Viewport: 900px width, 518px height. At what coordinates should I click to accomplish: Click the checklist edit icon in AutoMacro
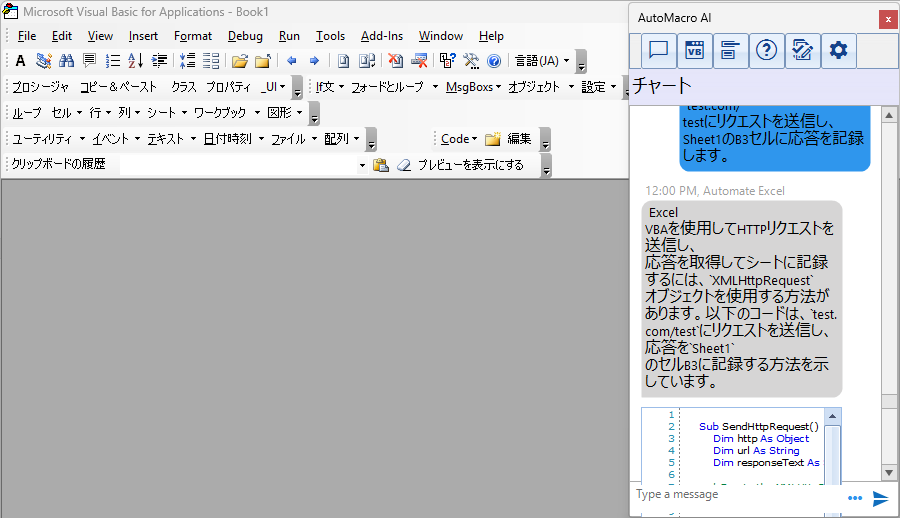pos(802,50)
